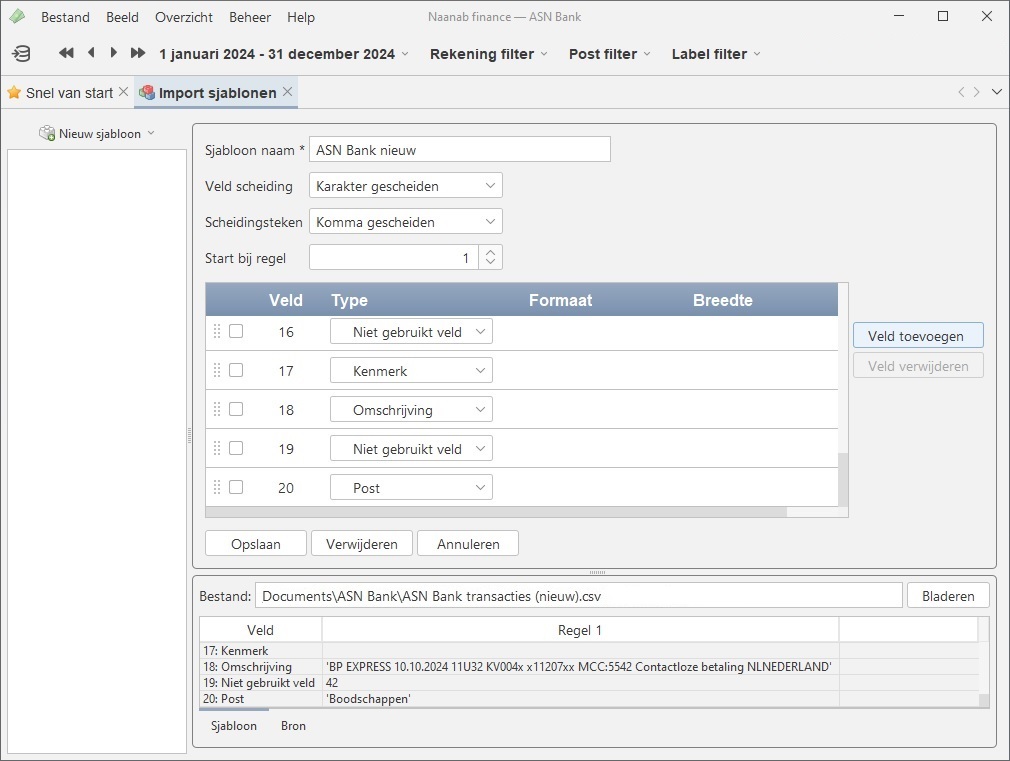Image resolution: width=1010 pixels, height=761 pixels.
Task: Go to next period with right arrow
Action: (x=114, y=54)
